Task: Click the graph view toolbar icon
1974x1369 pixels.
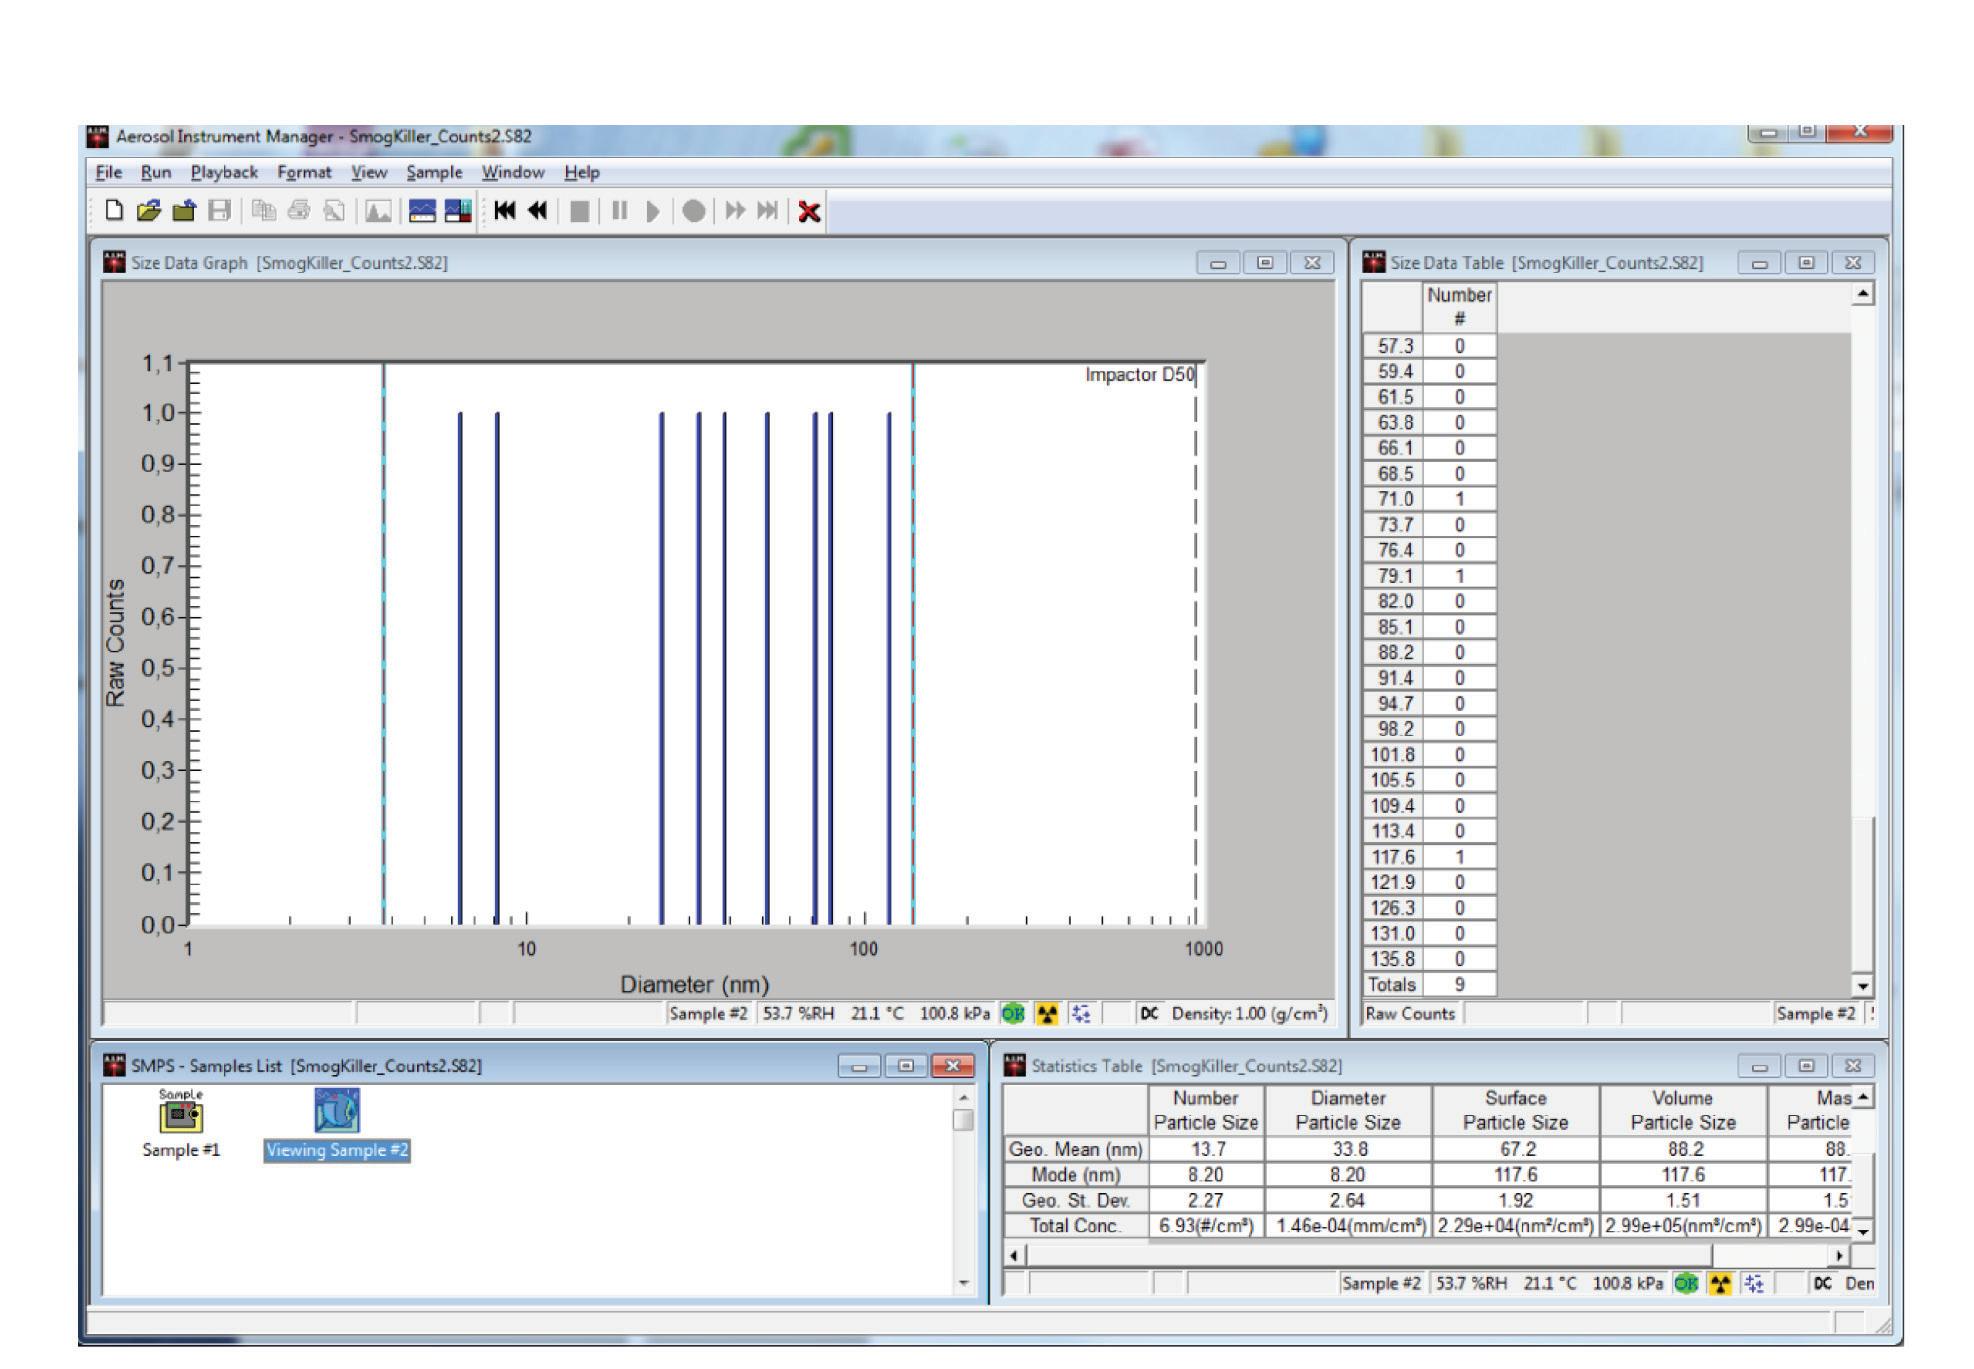Action: pyautogui.click(x=422, y=211)
